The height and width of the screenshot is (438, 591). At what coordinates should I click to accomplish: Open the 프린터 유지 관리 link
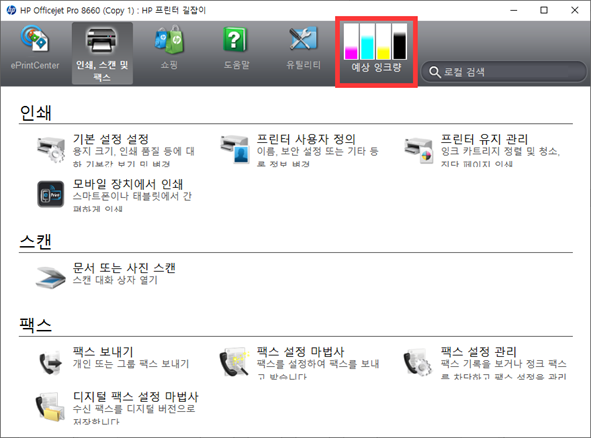[484, 139]
